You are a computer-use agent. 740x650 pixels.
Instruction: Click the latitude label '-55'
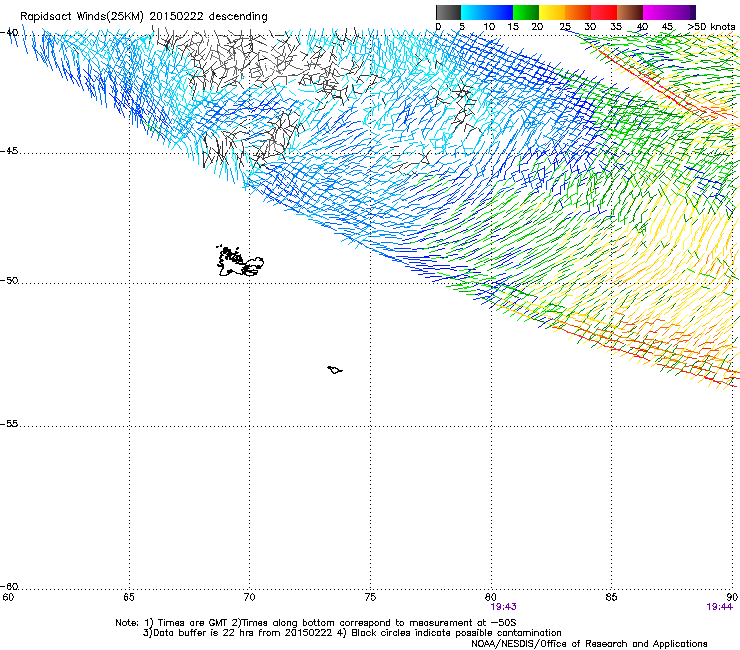(9, 424)
